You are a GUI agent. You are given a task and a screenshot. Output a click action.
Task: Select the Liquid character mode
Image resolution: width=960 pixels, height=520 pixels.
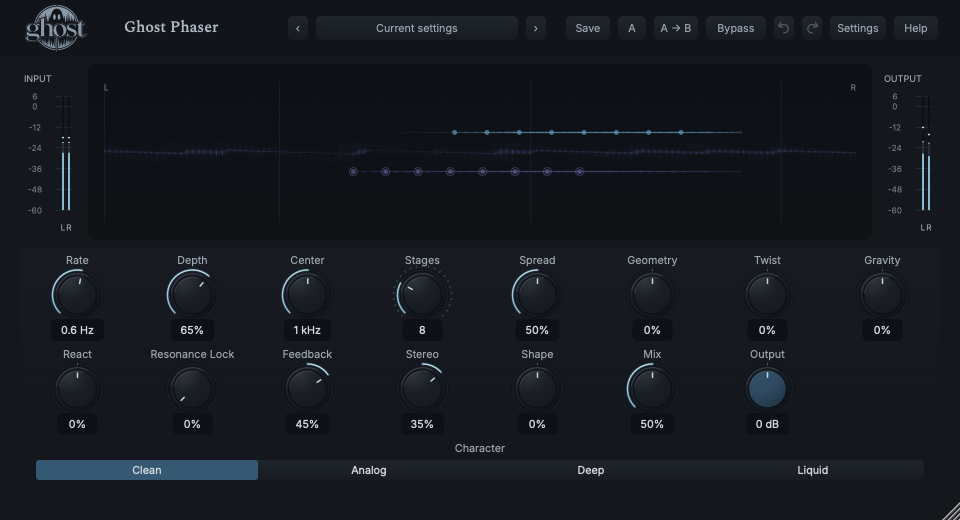pos(812,470)
